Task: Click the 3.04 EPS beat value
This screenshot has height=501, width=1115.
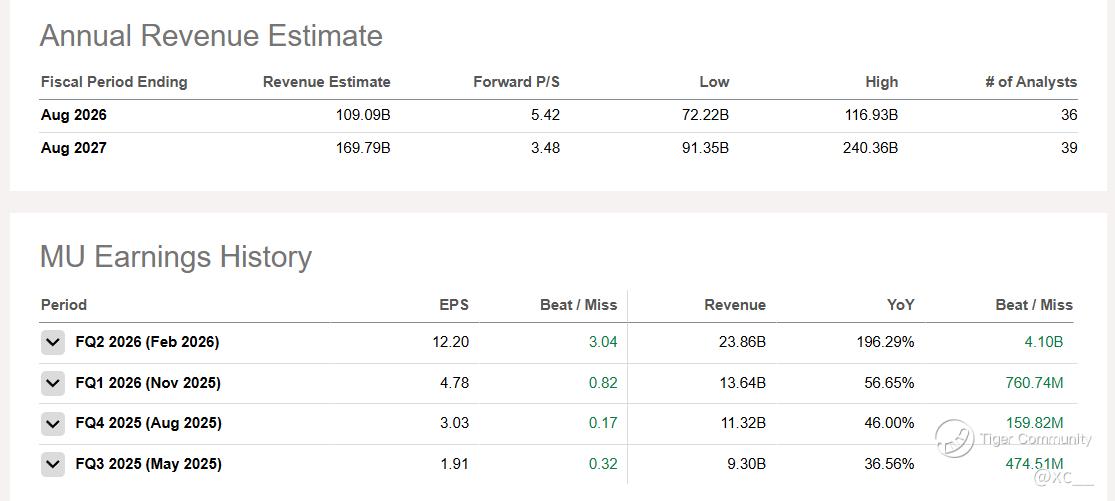Action: click(x=603, y=342)
